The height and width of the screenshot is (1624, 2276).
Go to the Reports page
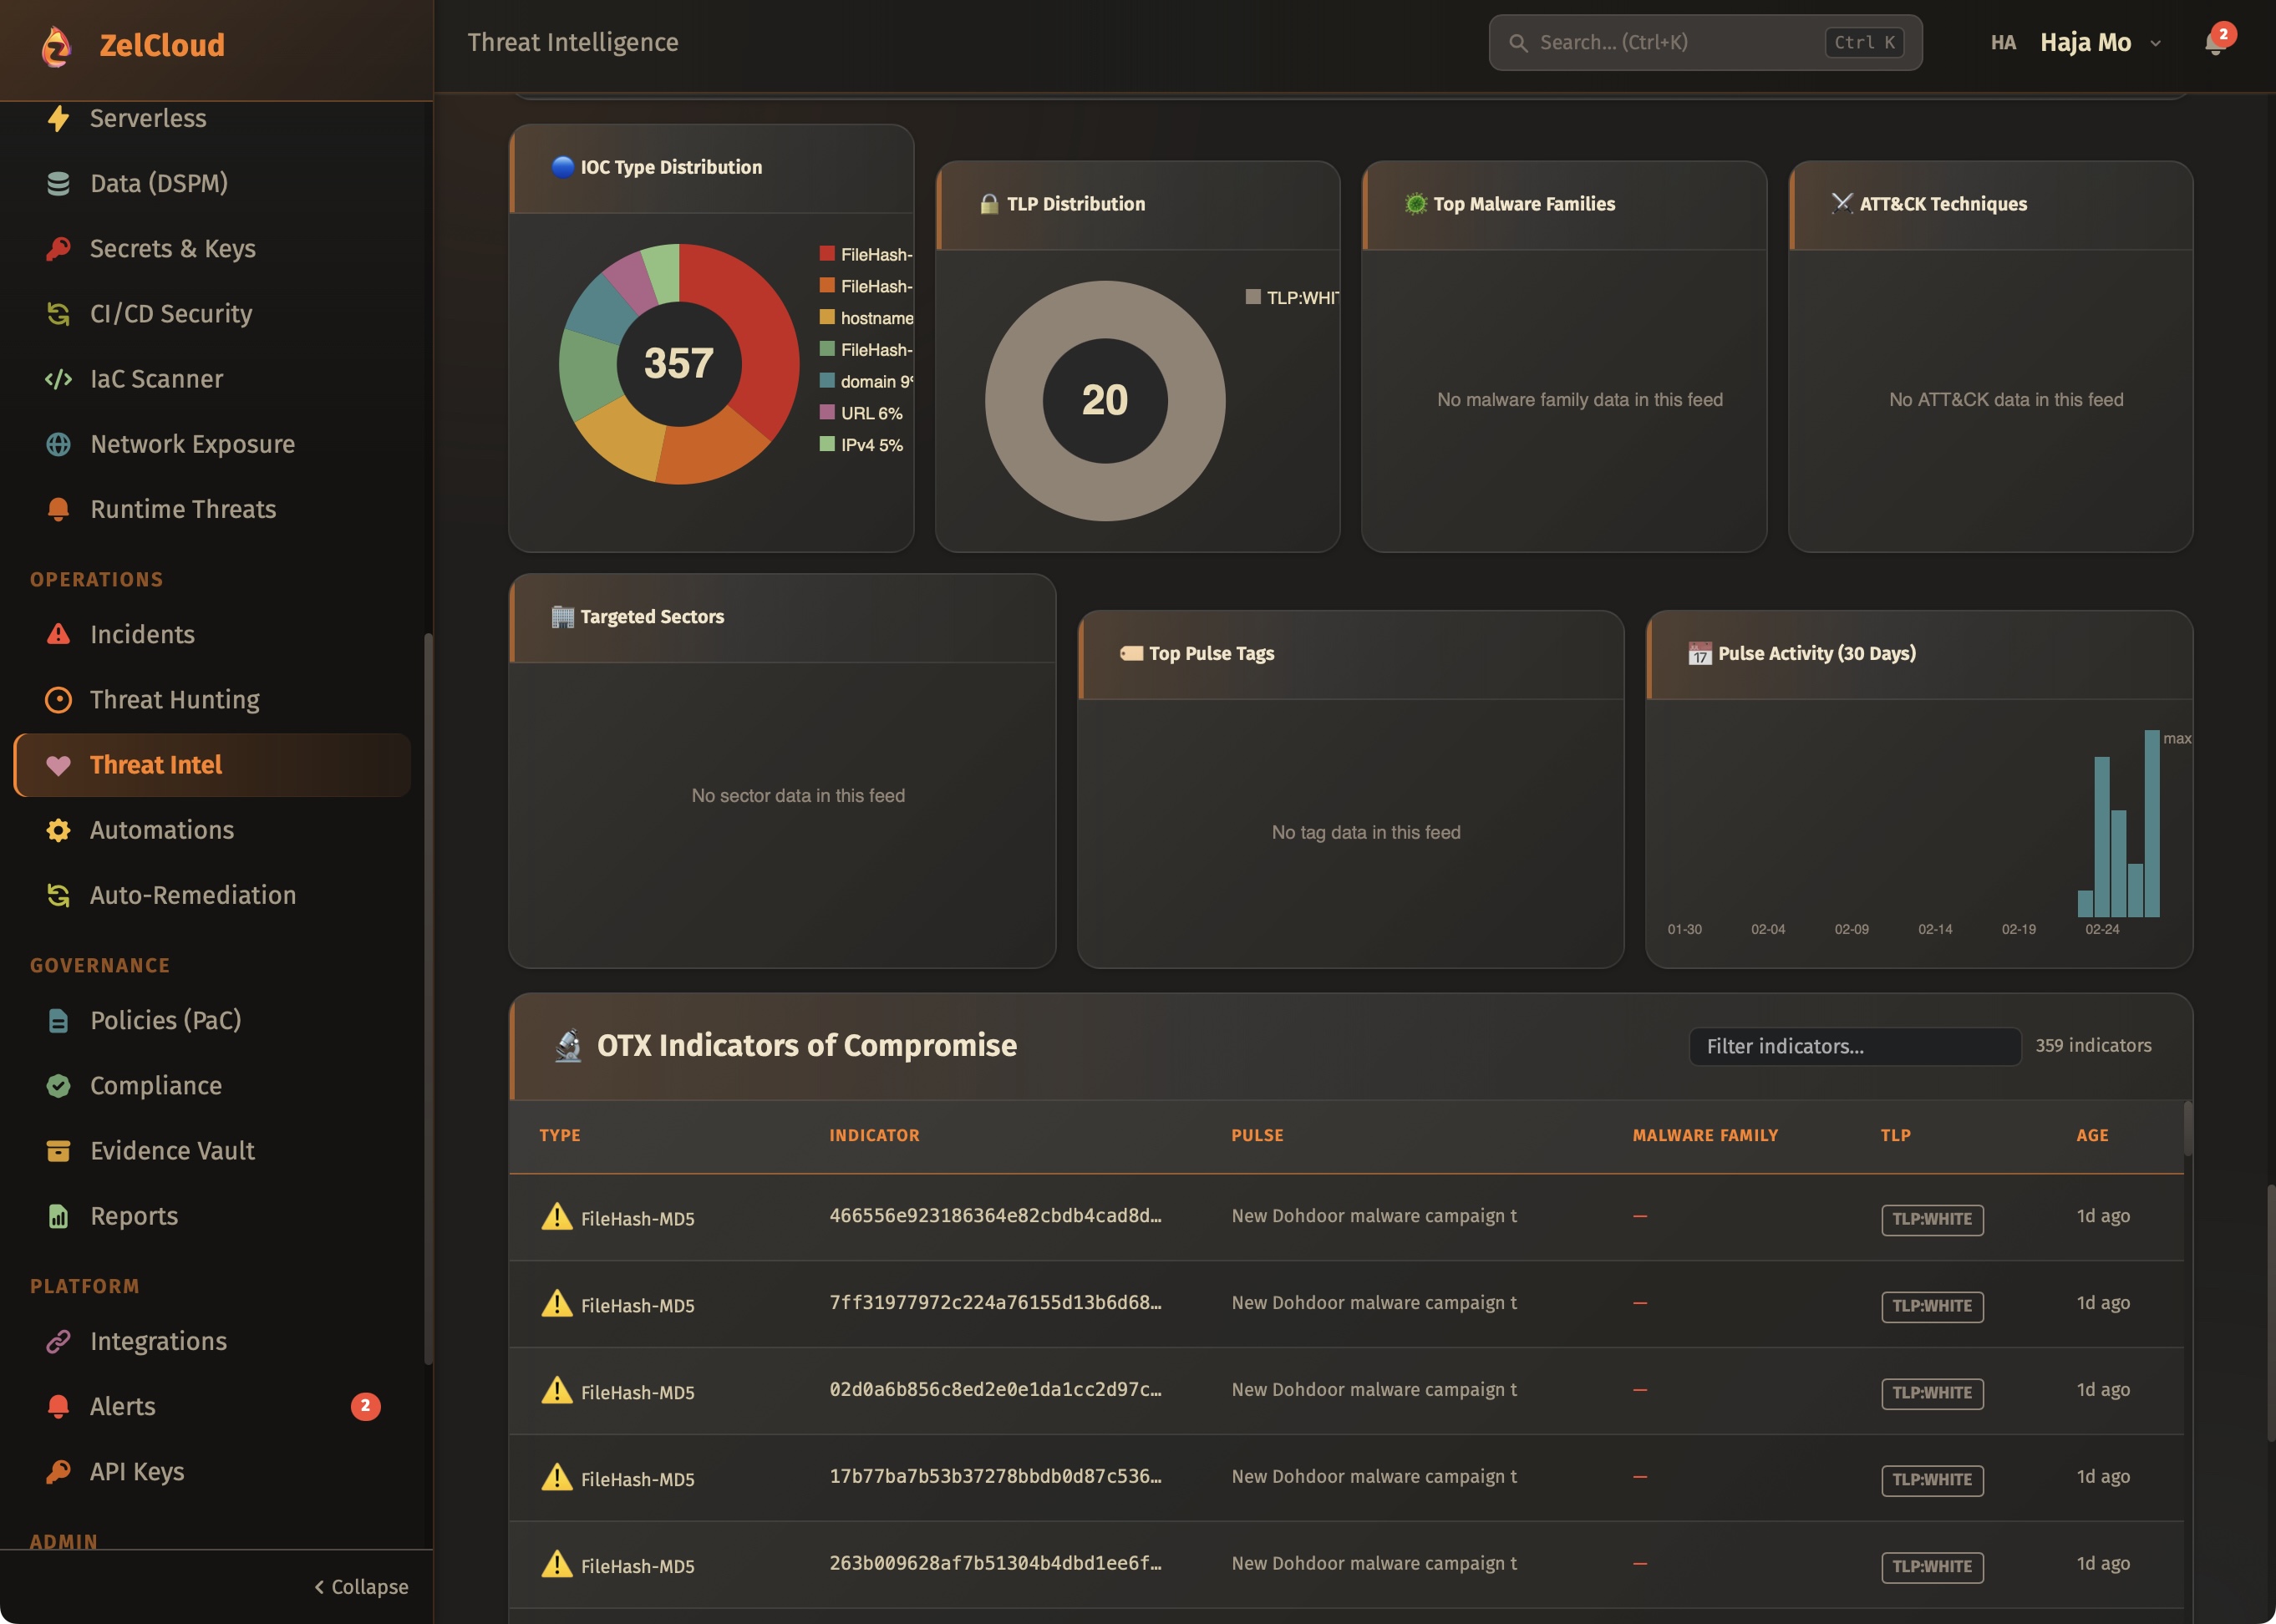pos(134,1216)
